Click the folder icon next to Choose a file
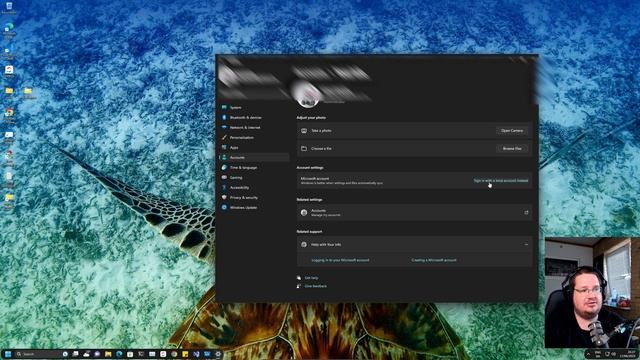 pos(304,149)
